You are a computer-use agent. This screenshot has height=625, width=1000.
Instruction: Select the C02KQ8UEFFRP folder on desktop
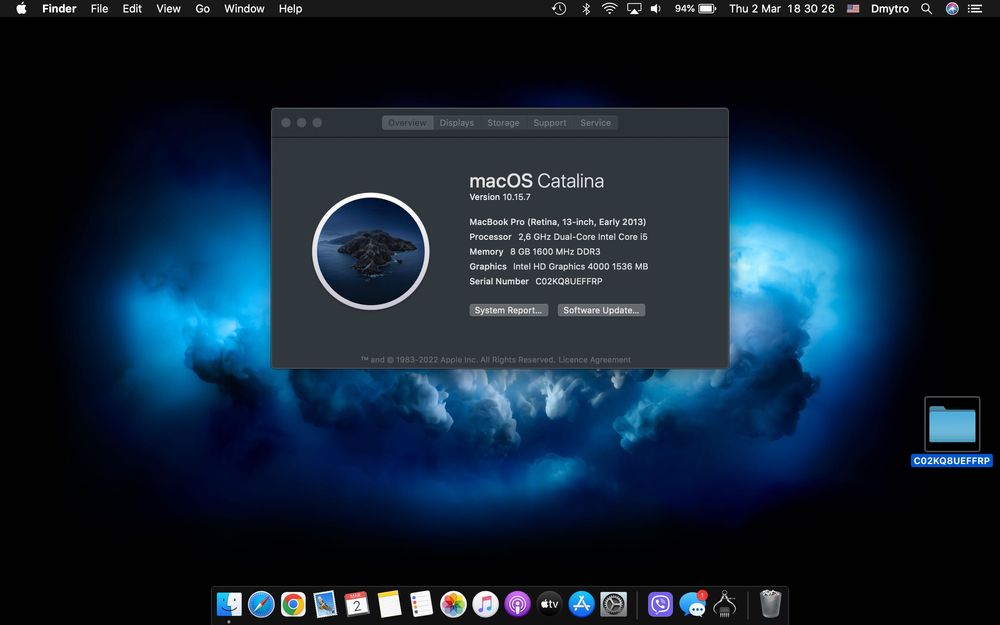coord(952,432)
